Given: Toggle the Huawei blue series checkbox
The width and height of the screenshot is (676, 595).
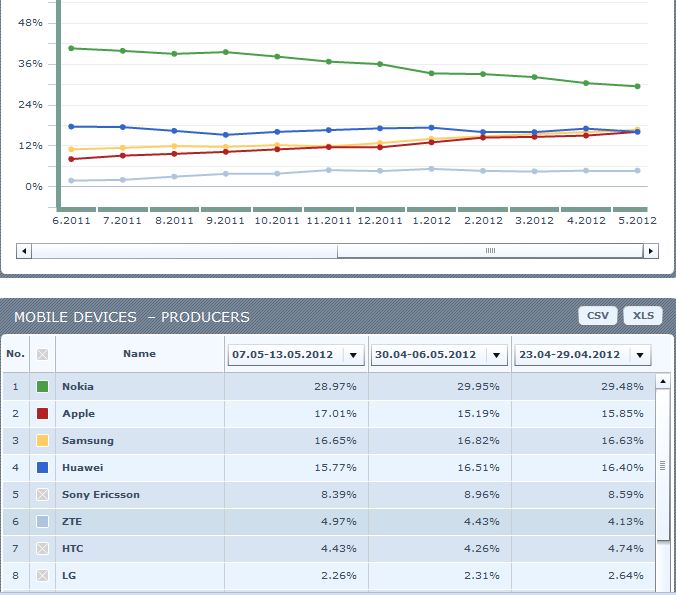Looking at the screenshot, I should (42, 467).
